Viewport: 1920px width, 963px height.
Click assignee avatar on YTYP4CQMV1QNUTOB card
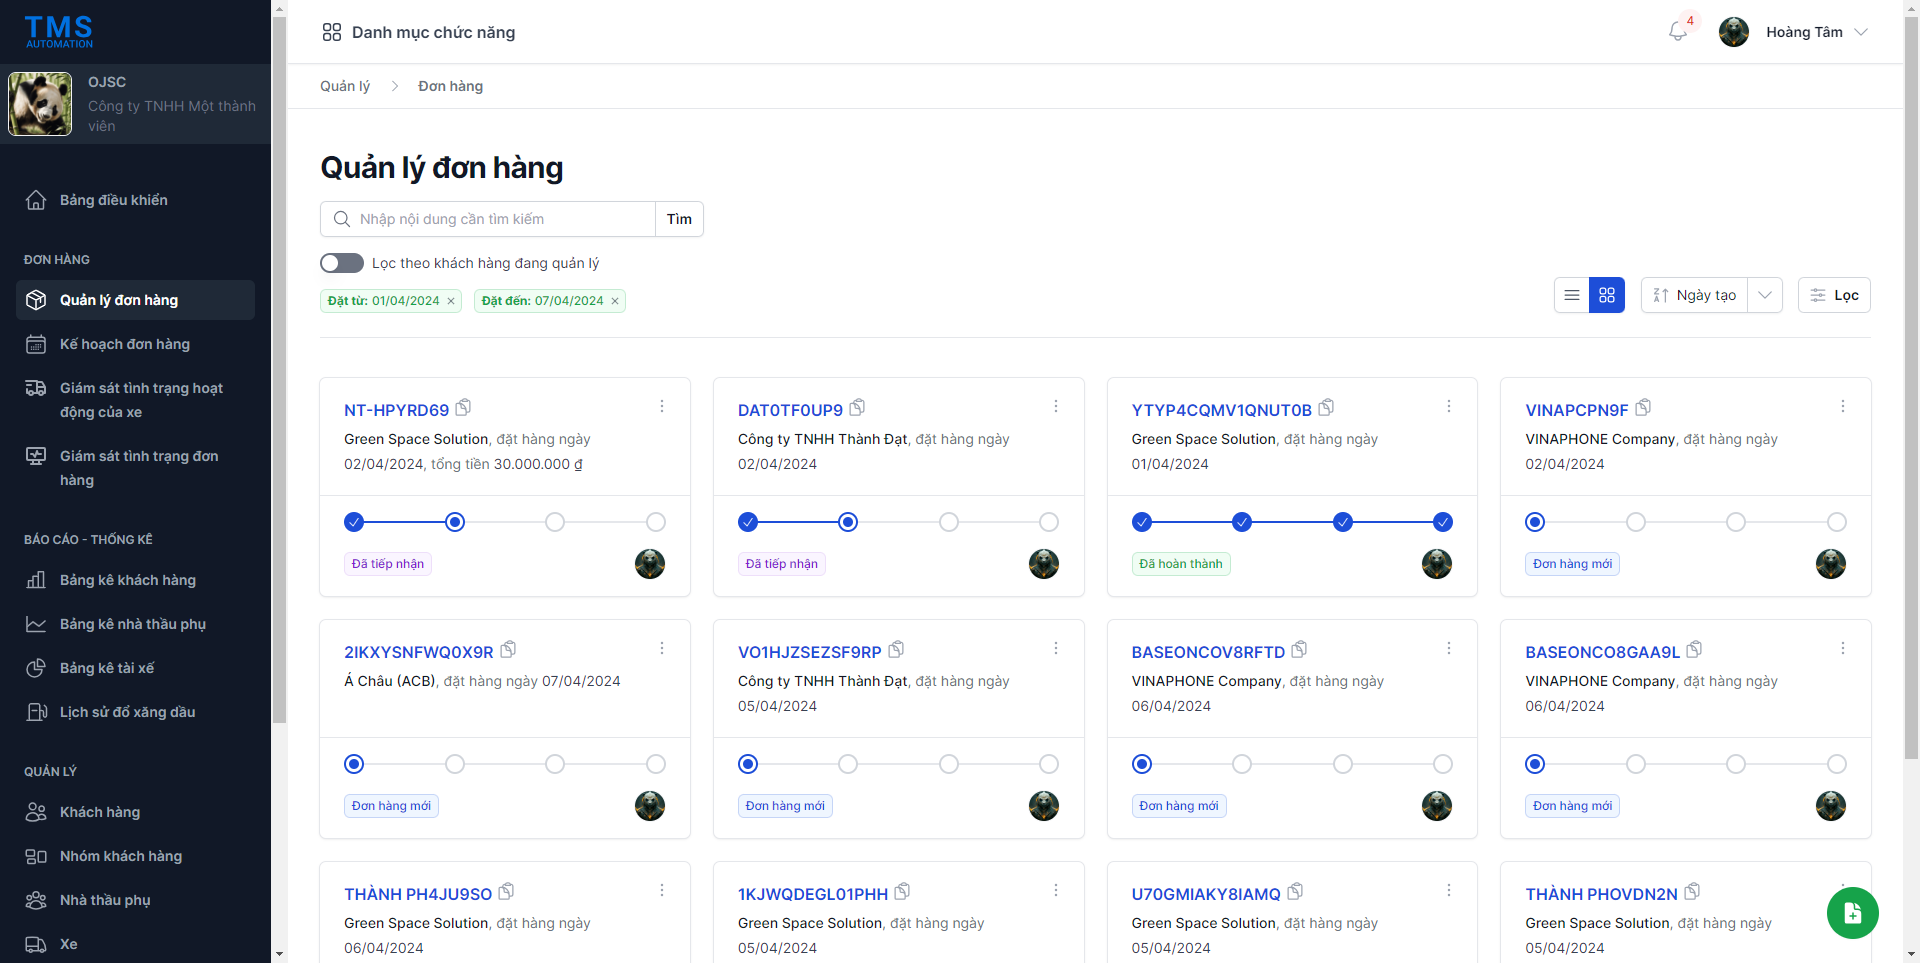pos(1437,564)
